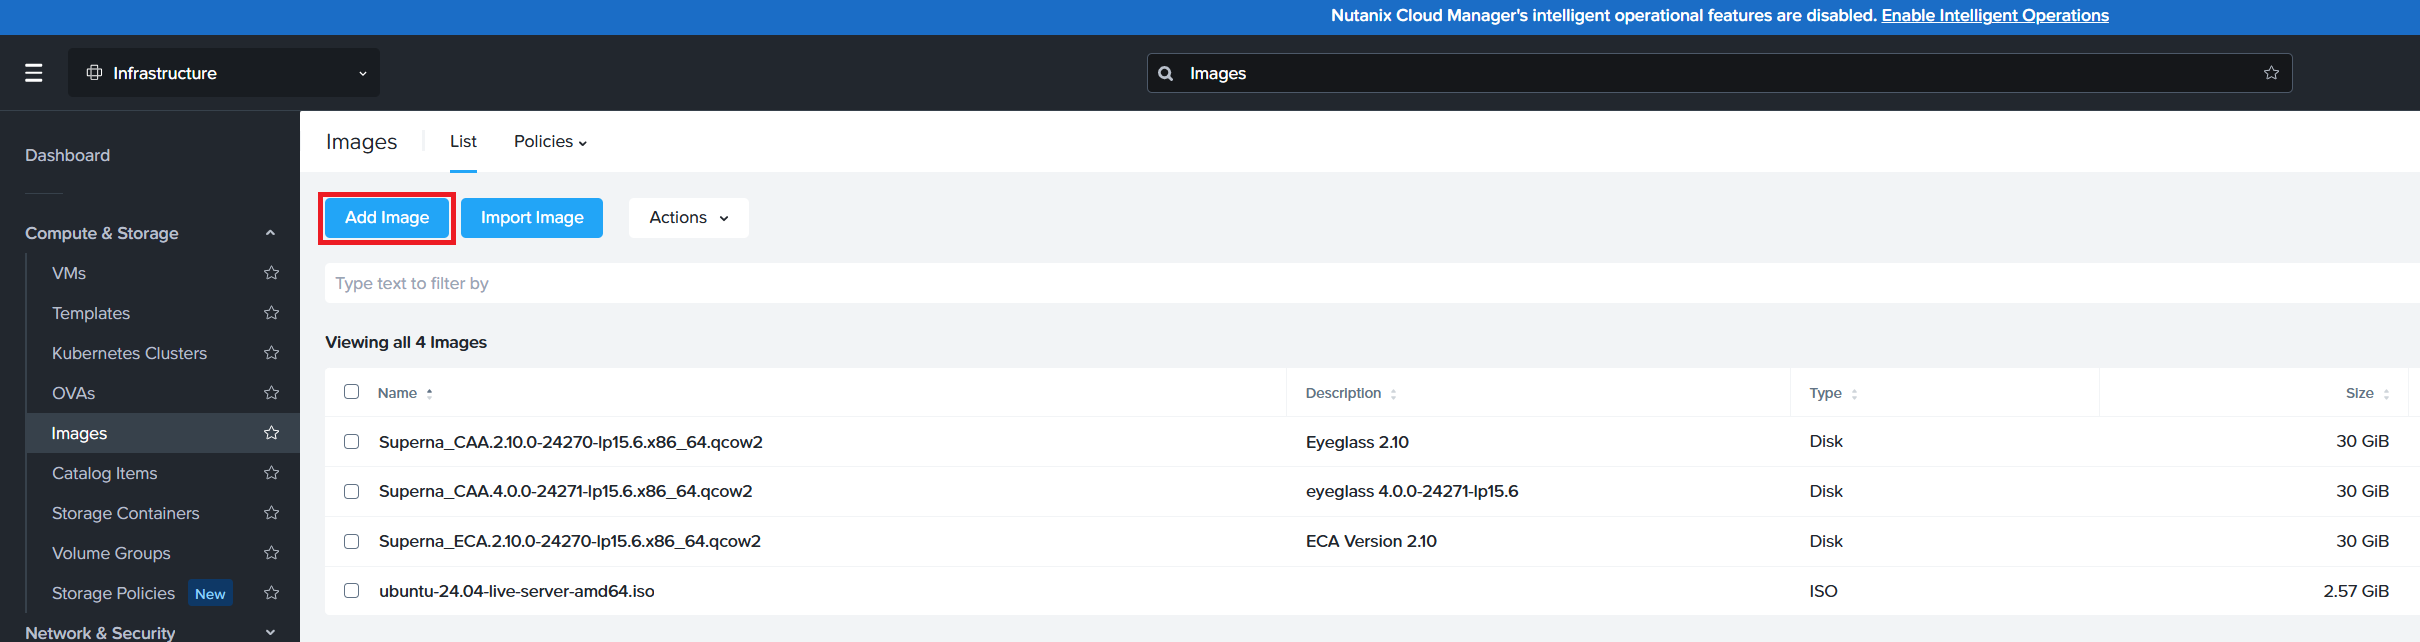The width and height of the screenshot is (2420, 642).
Task: Favorite the Templates entry star
Action: pyautogui.click(x=271, y=313)
